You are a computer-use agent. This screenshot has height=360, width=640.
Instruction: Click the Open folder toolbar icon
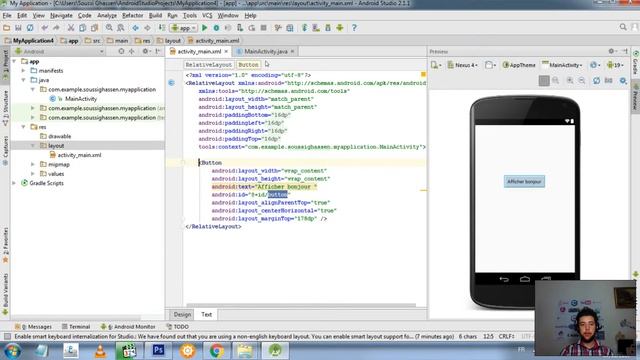point(7,28)
